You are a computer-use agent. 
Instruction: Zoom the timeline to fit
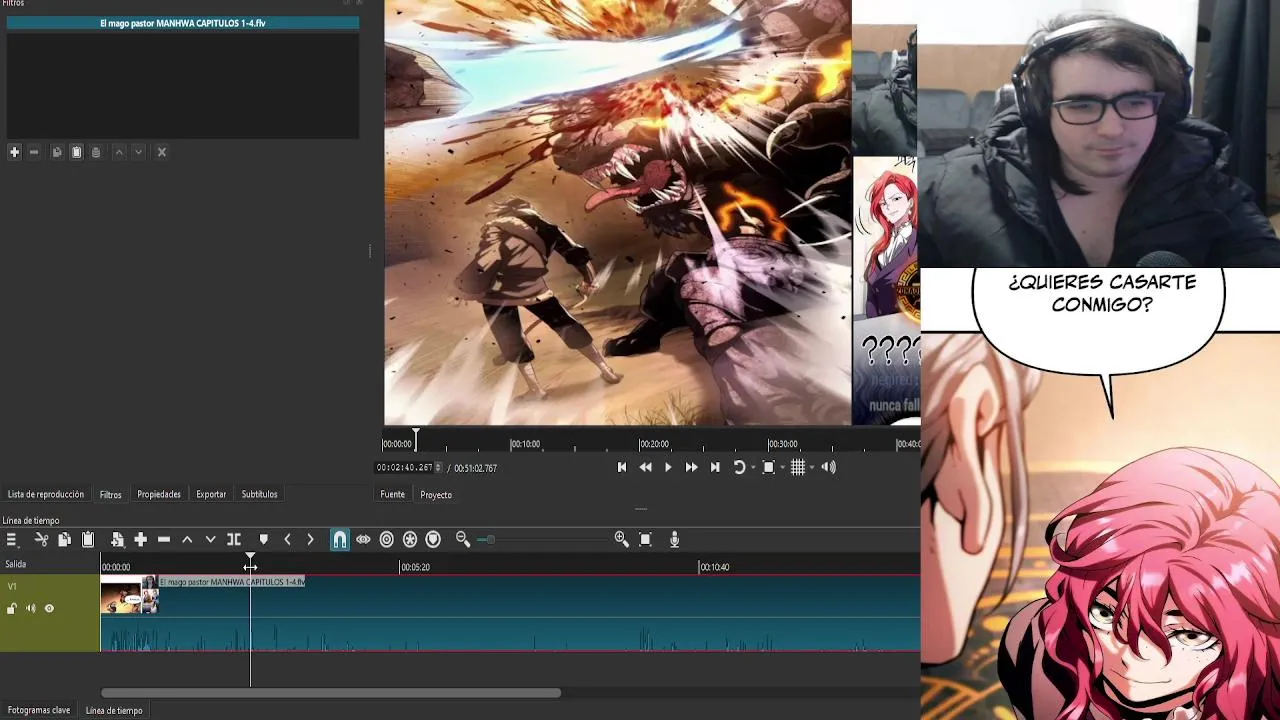pyautogui.click(x=645, y=540)
